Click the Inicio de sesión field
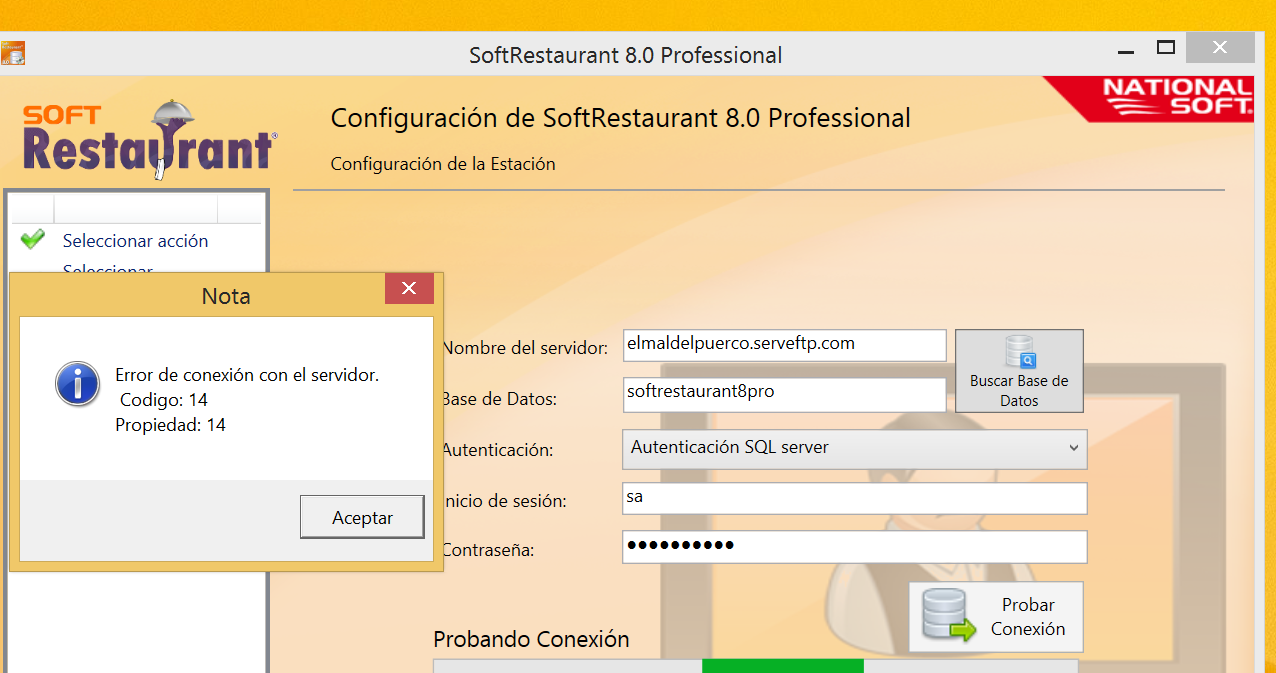The height and width of the screenshot is (673, 1276). pyautogui.click(x=854, y=498)
